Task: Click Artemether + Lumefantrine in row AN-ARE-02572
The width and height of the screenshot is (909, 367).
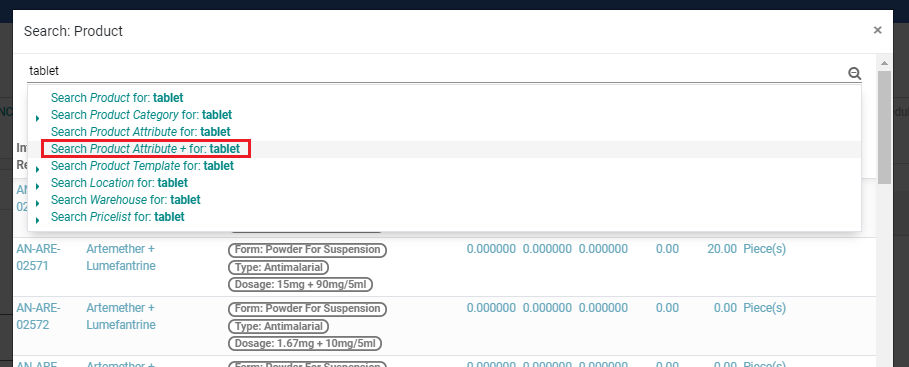Action: coord(121,316)
